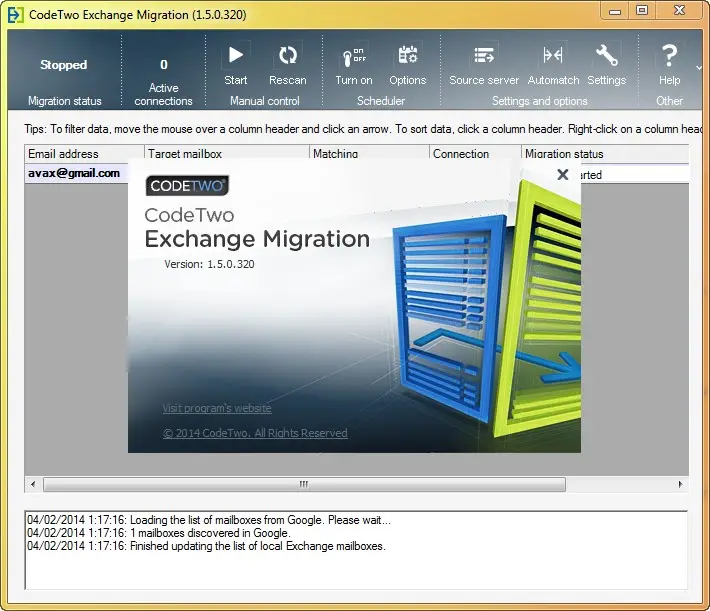The height and width of the screenshot is (611, 710).
Task: Sort by Email address column header
Action: click(x=84, y=154)
